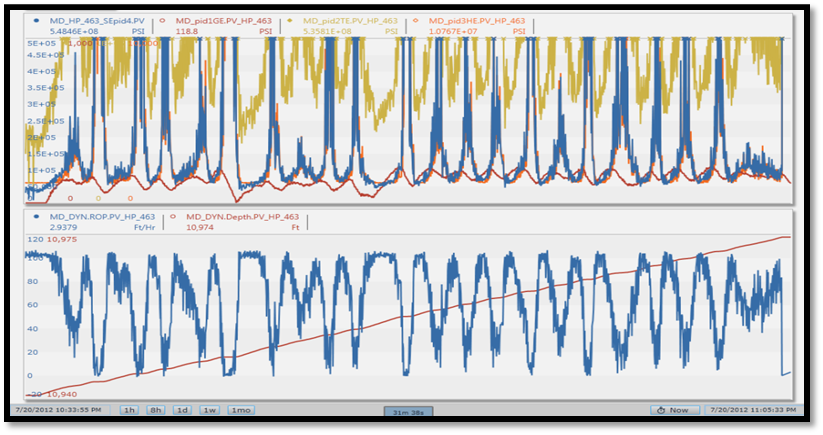The image size is (823, 435).
Task: Click the blue marker for MD_HP_463_SEpid4.PV
Action: (x=37, y=20)
